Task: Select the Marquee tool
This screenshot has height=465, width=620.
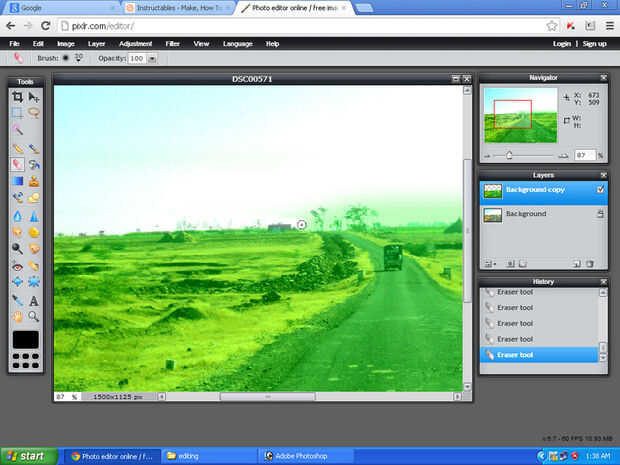Action: click(x=17, y=113)
